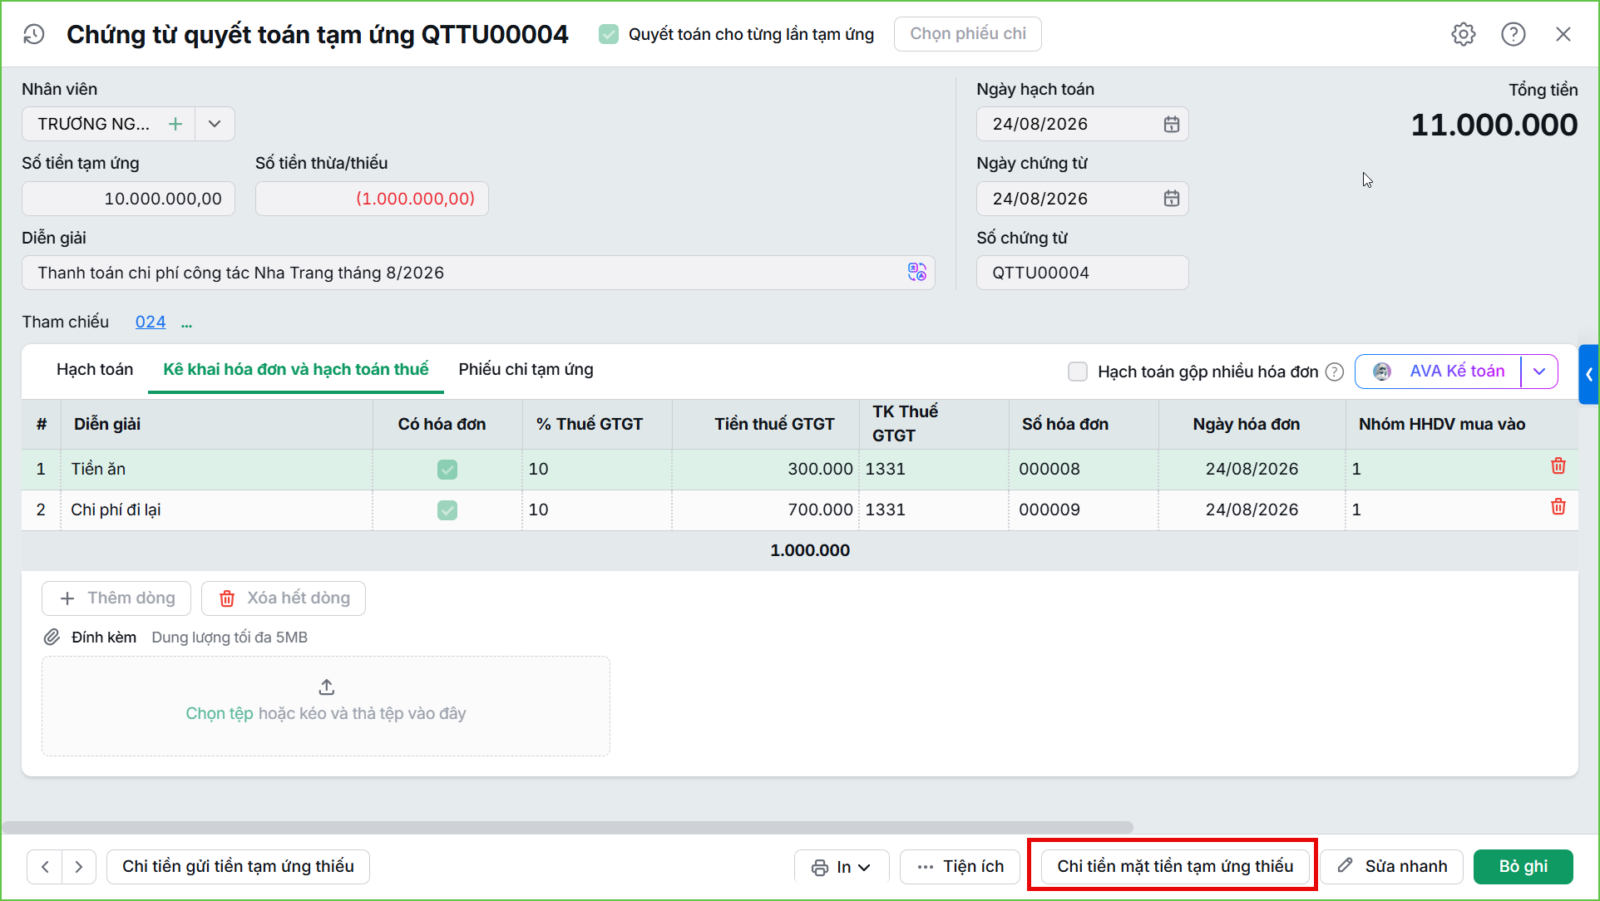Click Thêm dòng to add a row

point(117,598)
